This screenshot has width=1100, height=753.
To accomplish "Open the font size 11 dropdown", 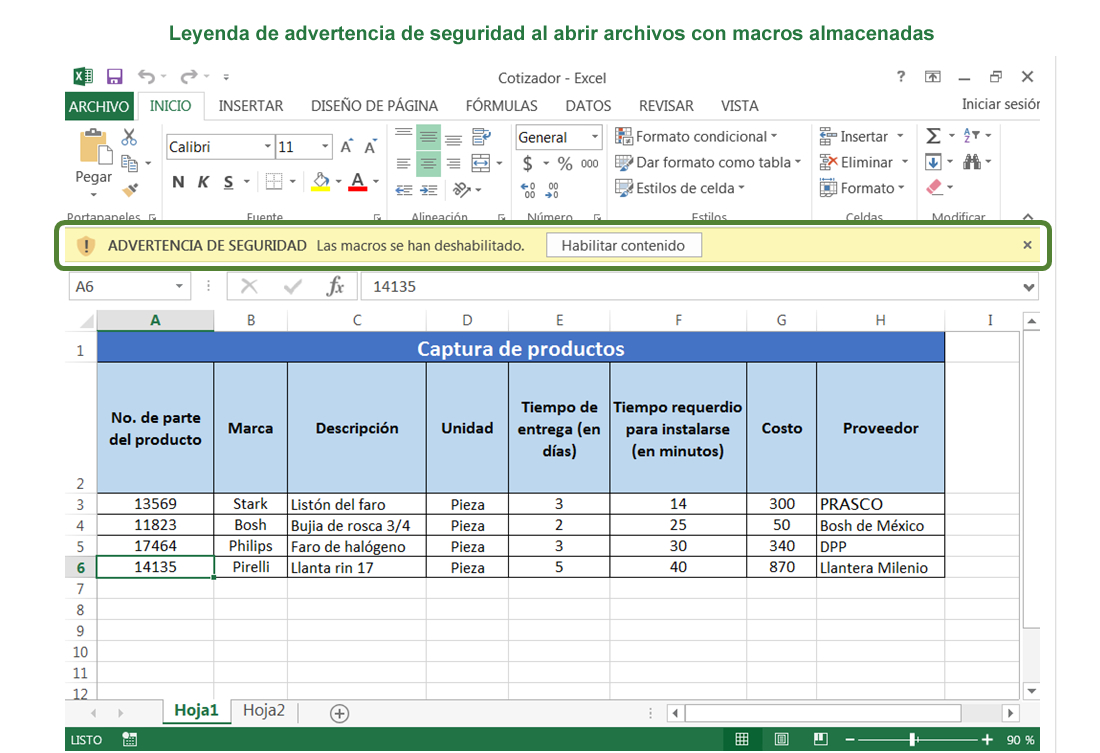I will click(325, 147).
